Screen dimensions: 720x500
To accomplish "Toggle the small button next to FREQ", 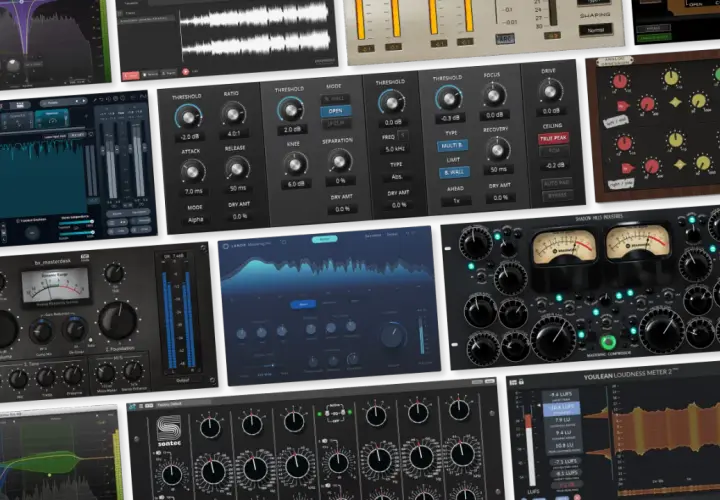I will tap(403, 135).
